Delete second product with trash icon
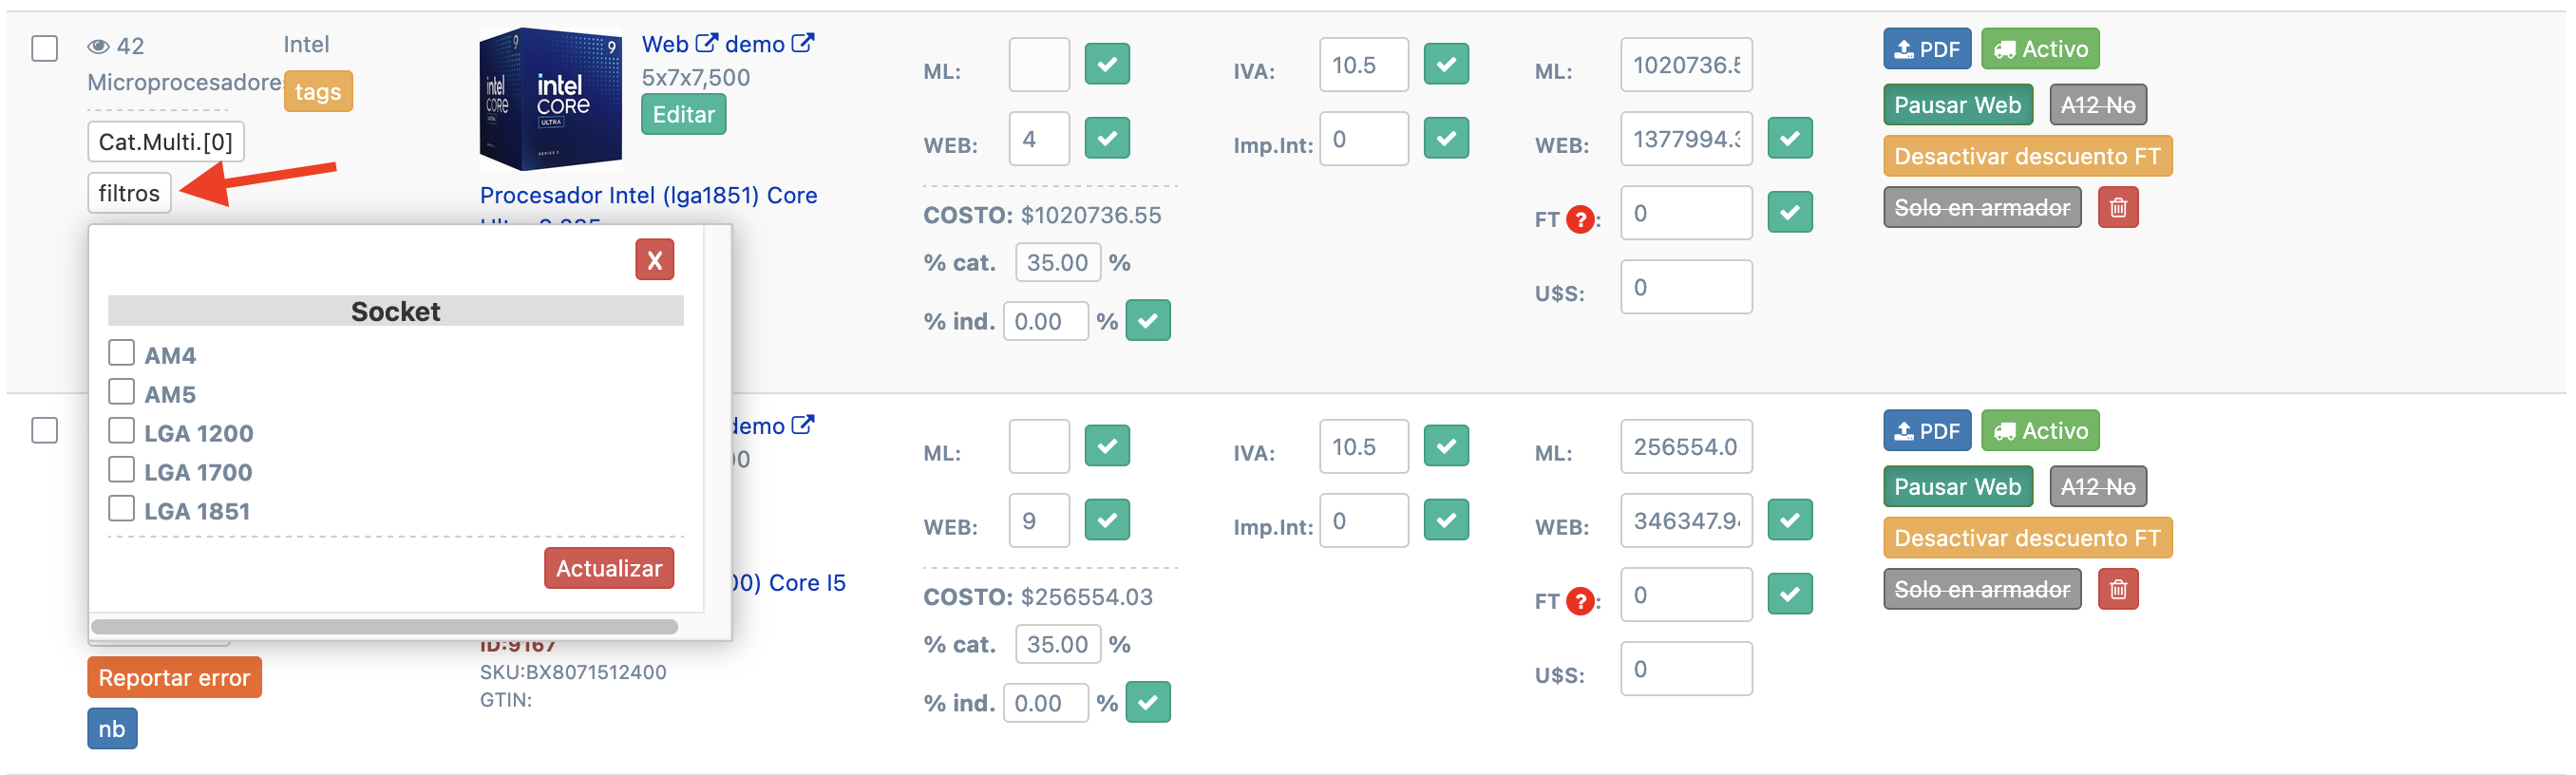Image resolution: width=2576 pixels, height=775 pixels. 2117,590
